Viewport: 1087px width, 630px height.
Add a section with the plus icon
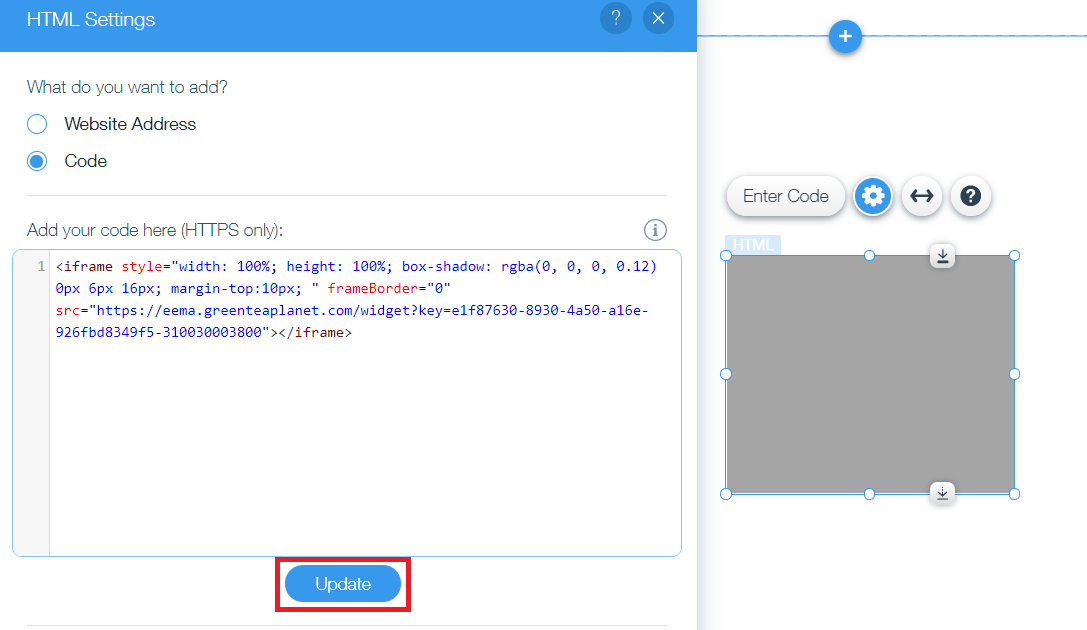point(845,36)
